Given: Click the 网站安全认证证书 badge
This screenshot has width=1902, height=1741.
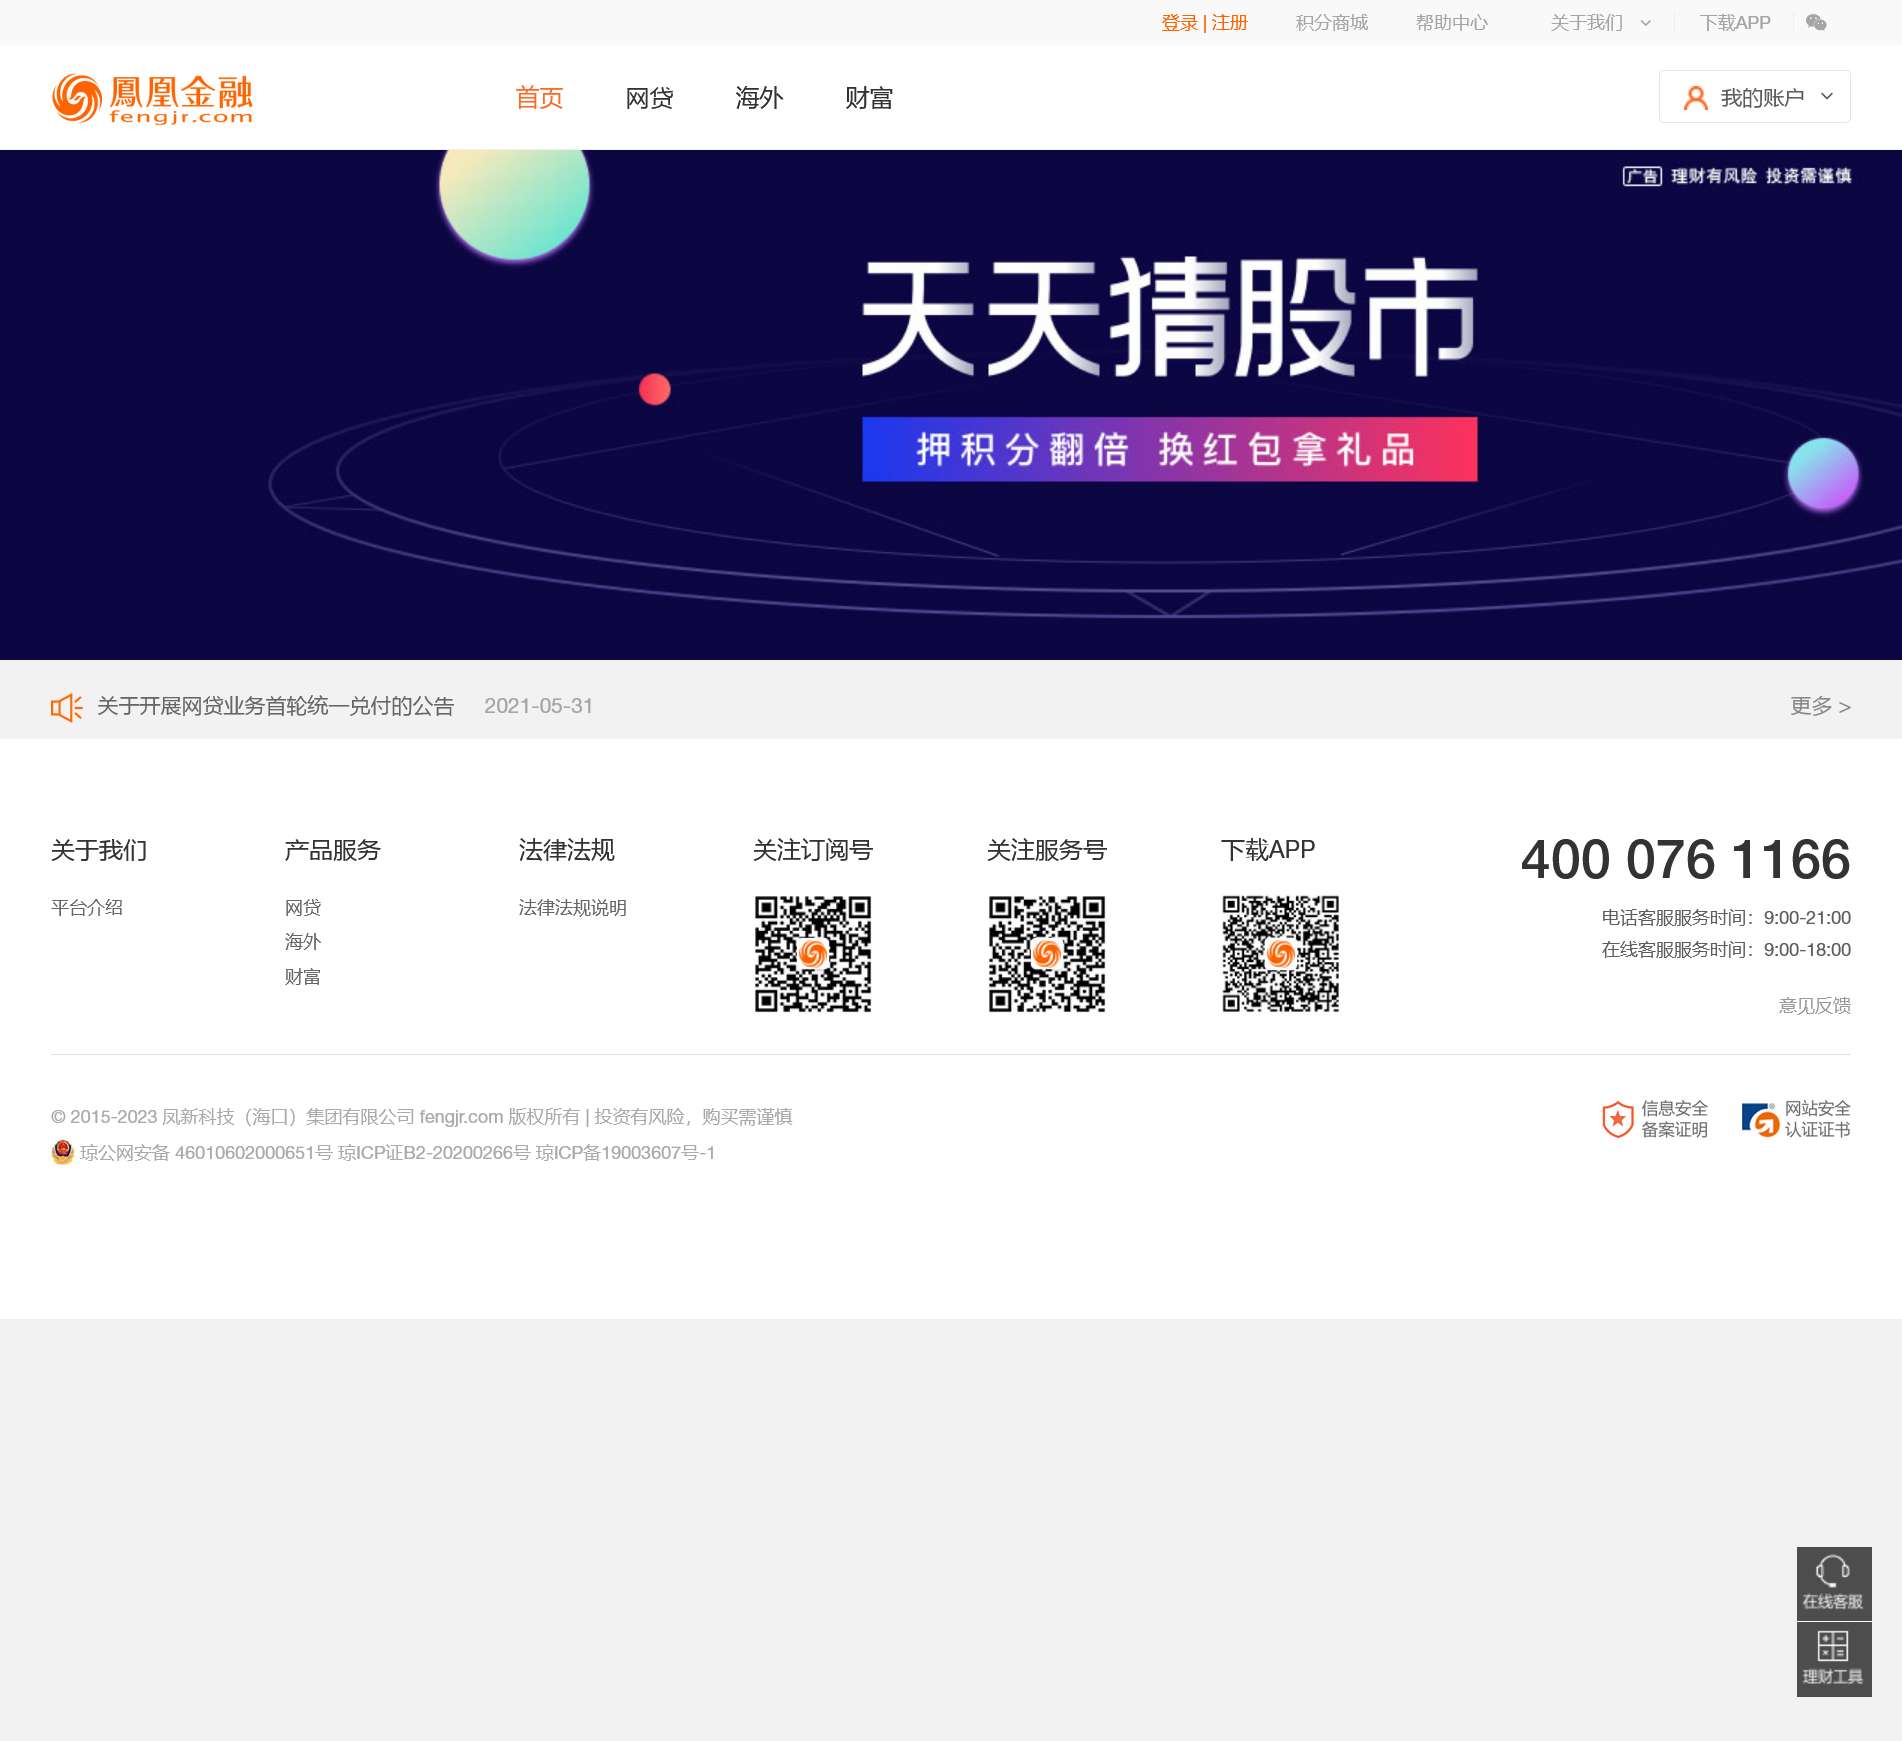Looking at the screenshot, I should pyautogui.click(x=1796, y=1119).
